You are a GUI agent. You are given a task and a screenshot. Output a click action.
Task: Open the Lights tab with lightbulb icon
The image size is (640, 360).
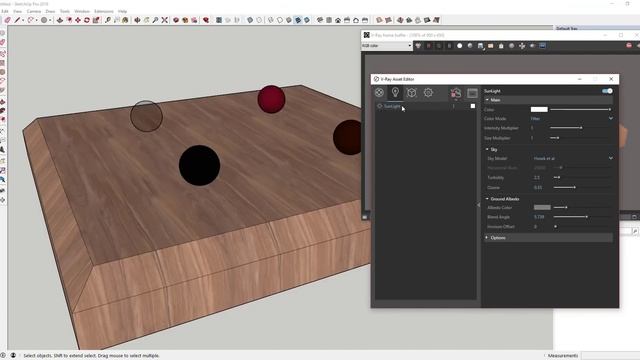coord(395,93)
